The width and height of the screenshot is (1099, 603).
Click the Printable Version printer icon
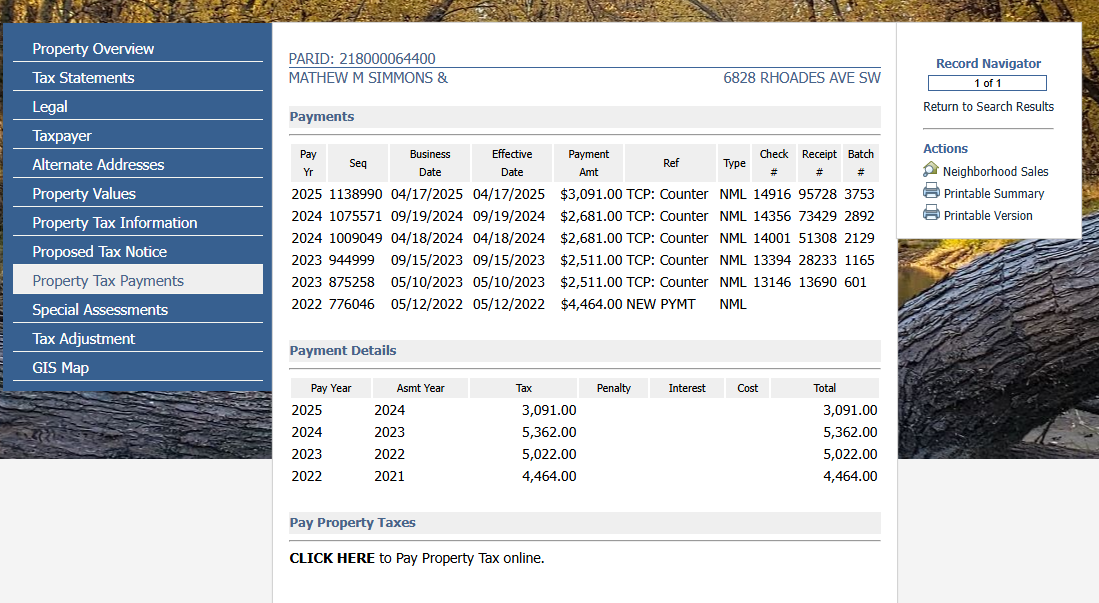tap(931, 214)
